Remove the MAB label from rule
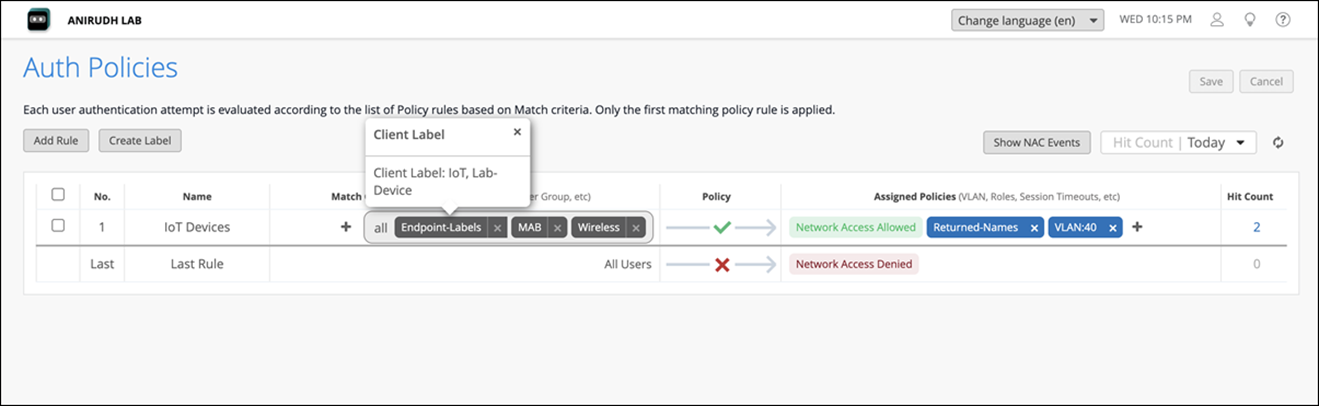 click(558, 228)
